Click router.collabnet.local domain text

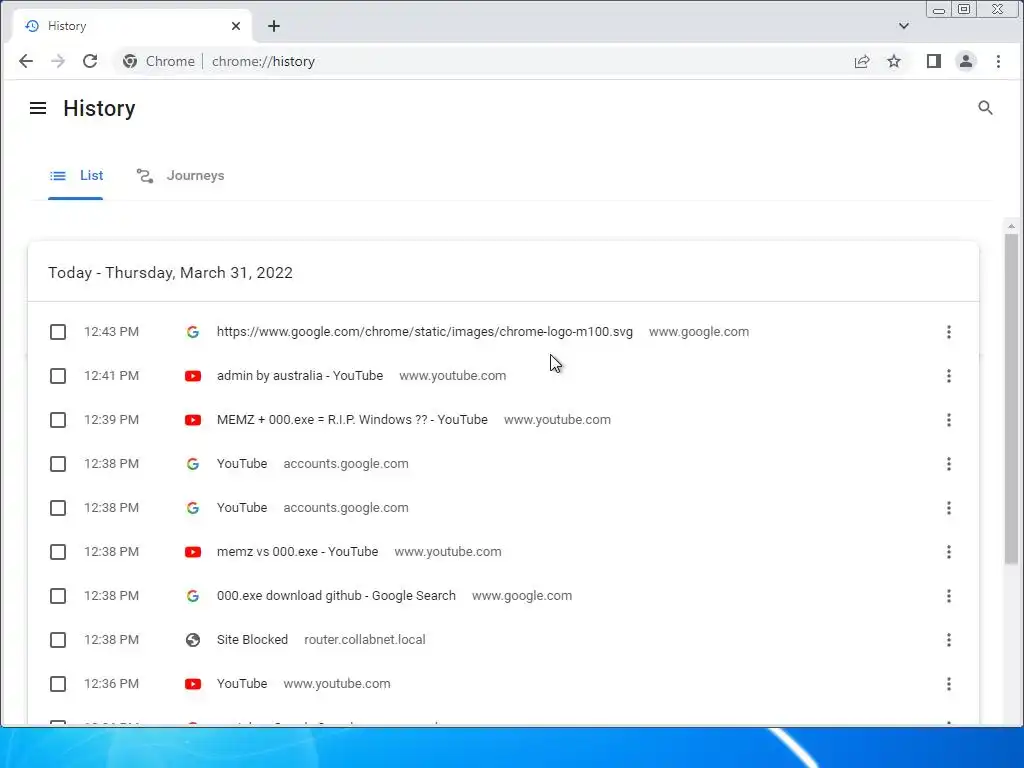click(x=364, y=640)
